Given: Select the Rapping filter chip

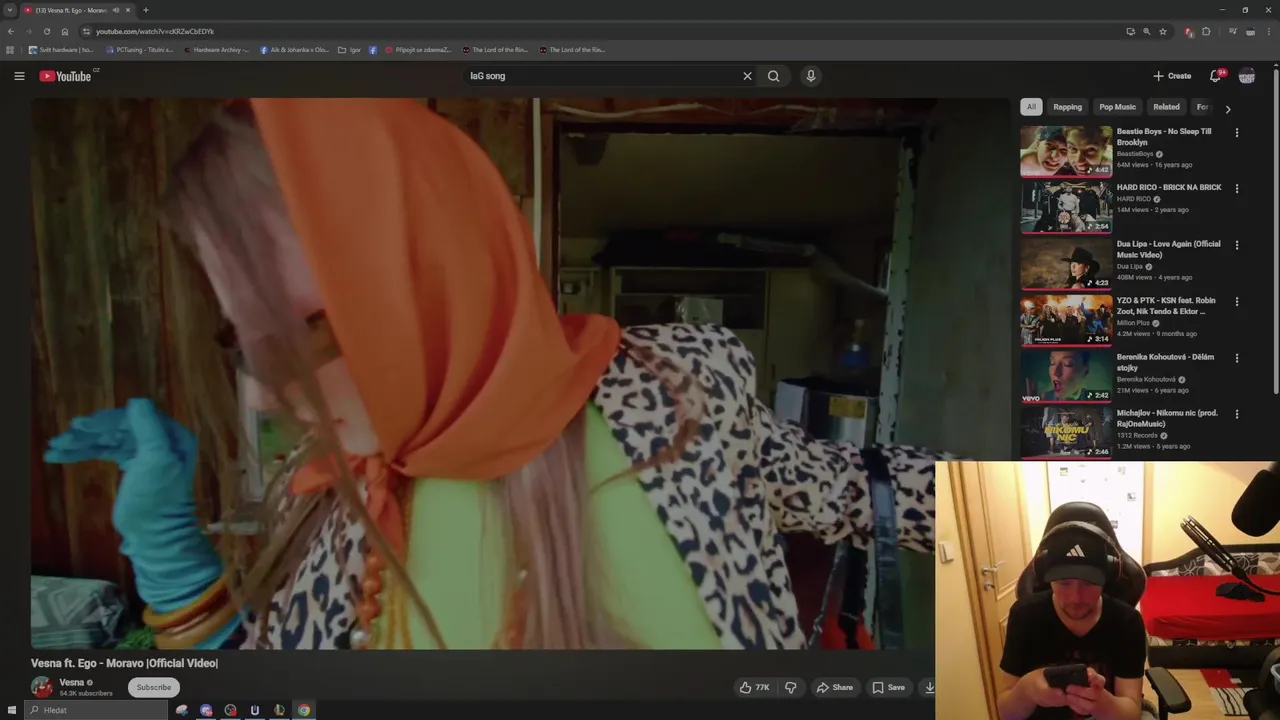Looking at the screenshot, I should pyautogui.click(x=1067, y=107).
